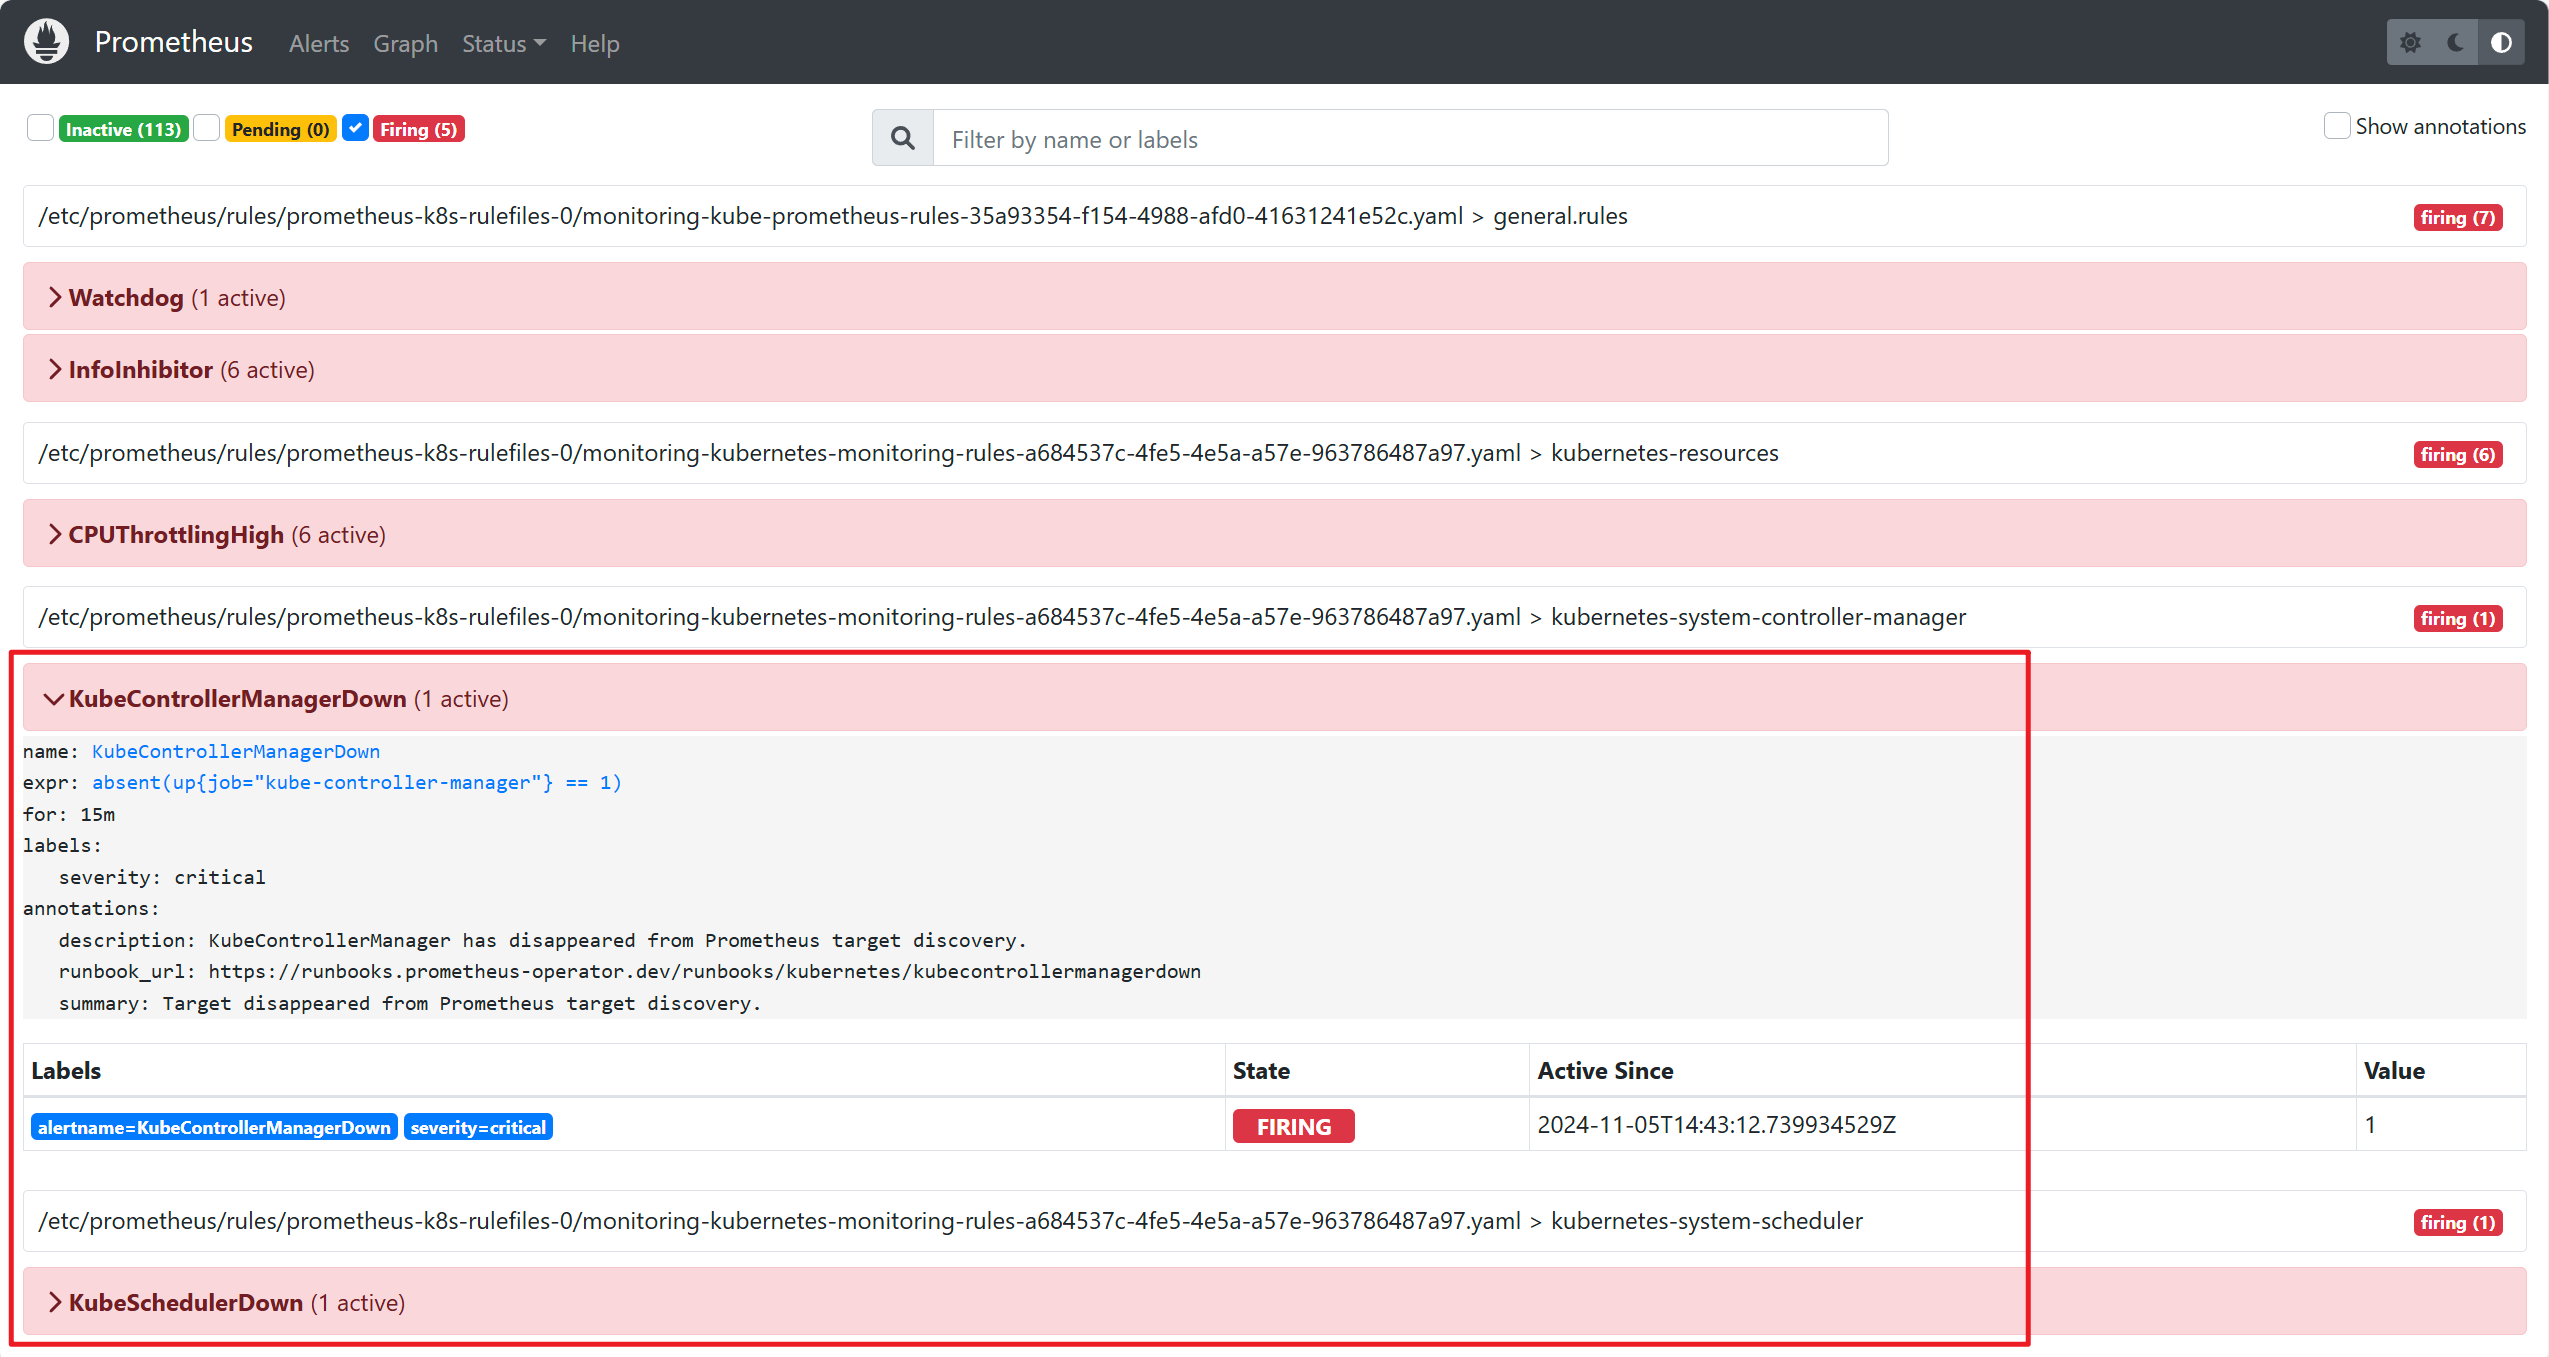The height and width of the screenshot is (1357, 2549).
Task: Click the Prometheus flame logo icon
Action: [46, 42]
